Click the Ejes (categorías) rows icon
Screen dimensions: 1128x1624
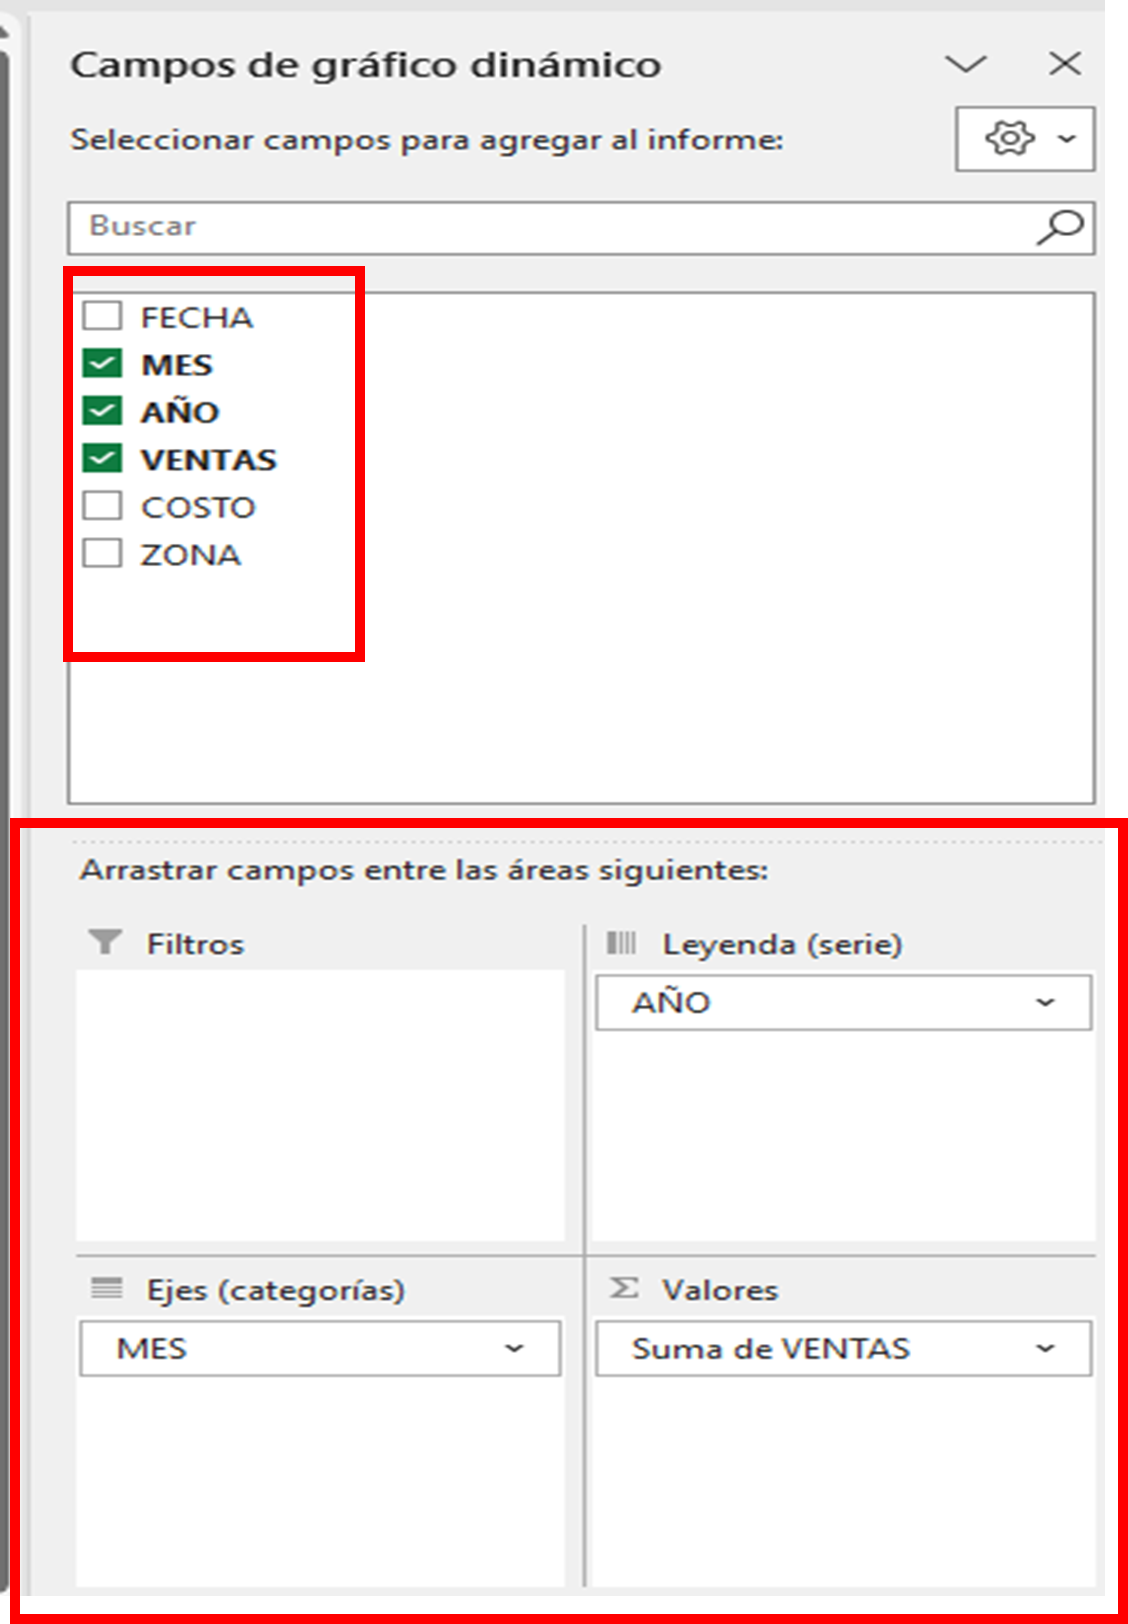point(106,1288)
